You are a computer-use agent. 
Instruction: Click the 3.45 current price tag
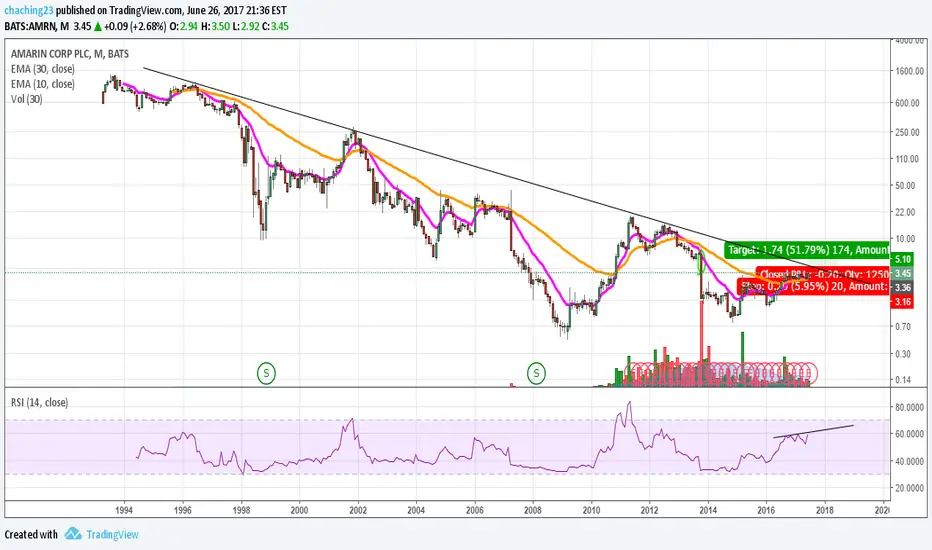click(903, 274)
